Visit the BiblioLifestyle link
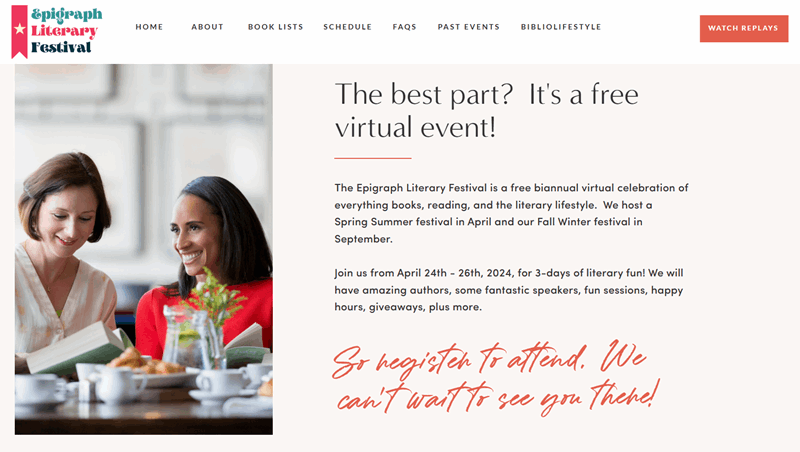 pyautogui.click(x=561, y=27)
